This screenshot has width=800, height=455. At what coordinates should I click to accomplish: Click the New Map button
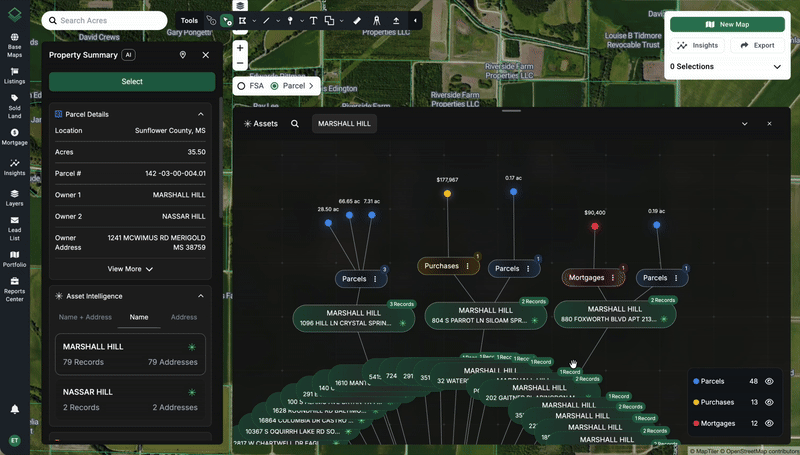pyautogui.click(x=727, y=24)
